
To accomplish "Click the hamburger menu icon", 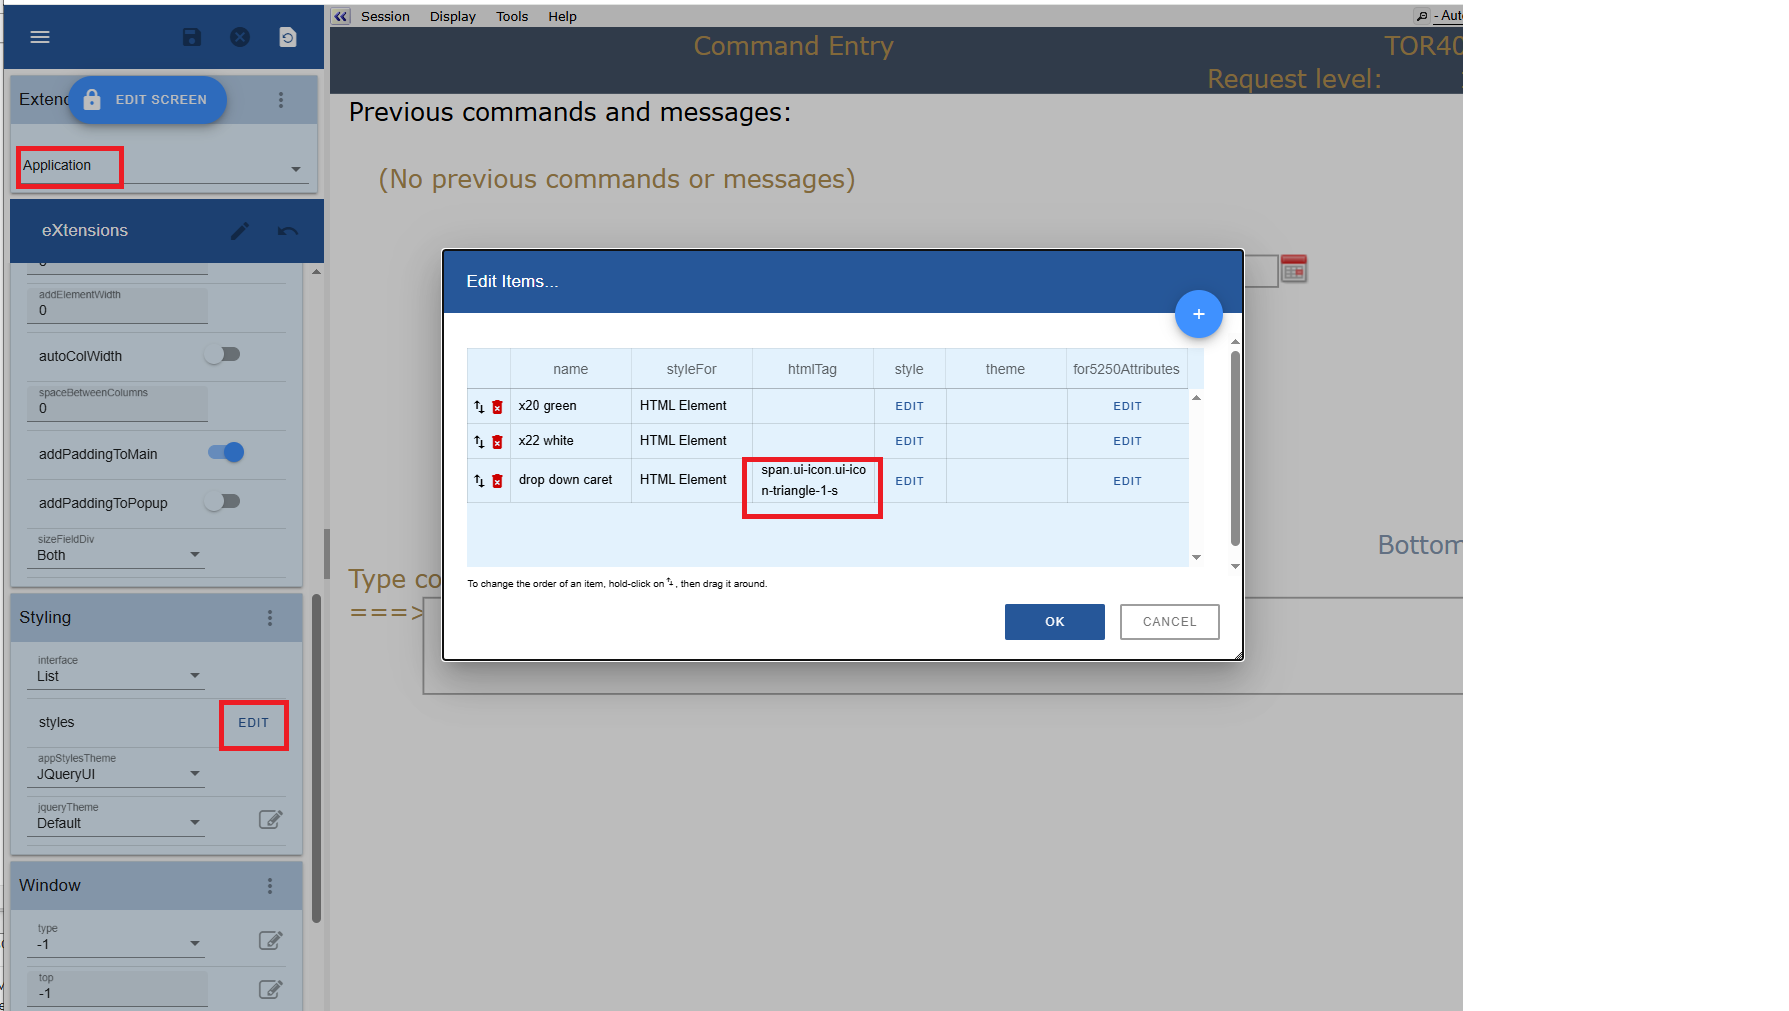I will click(x=40, y=37).
